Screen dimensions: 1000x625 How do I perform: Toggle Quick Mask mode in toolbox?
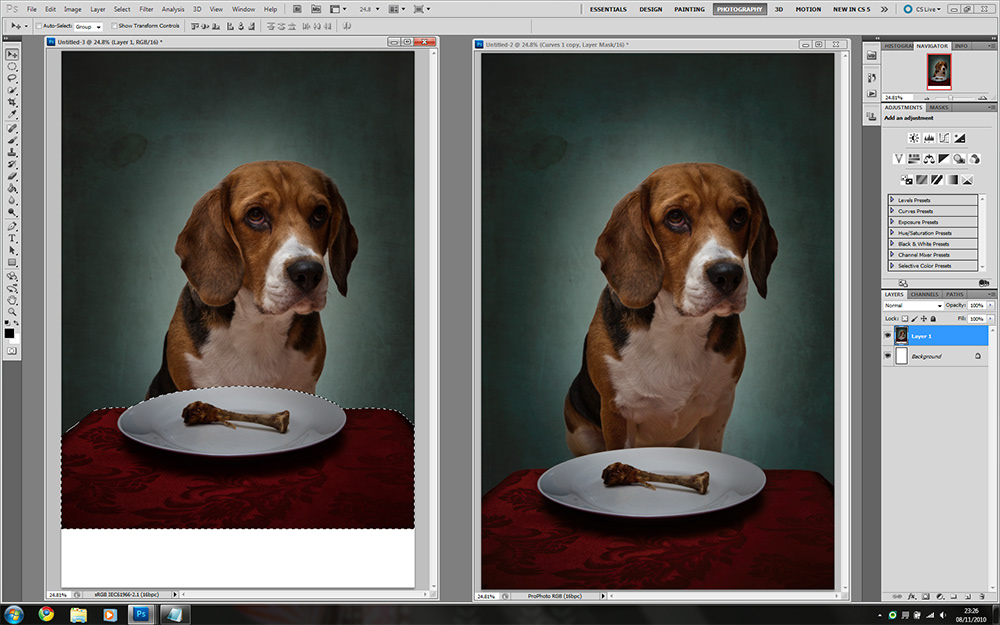pyautogui.click(x=11, y=351)
